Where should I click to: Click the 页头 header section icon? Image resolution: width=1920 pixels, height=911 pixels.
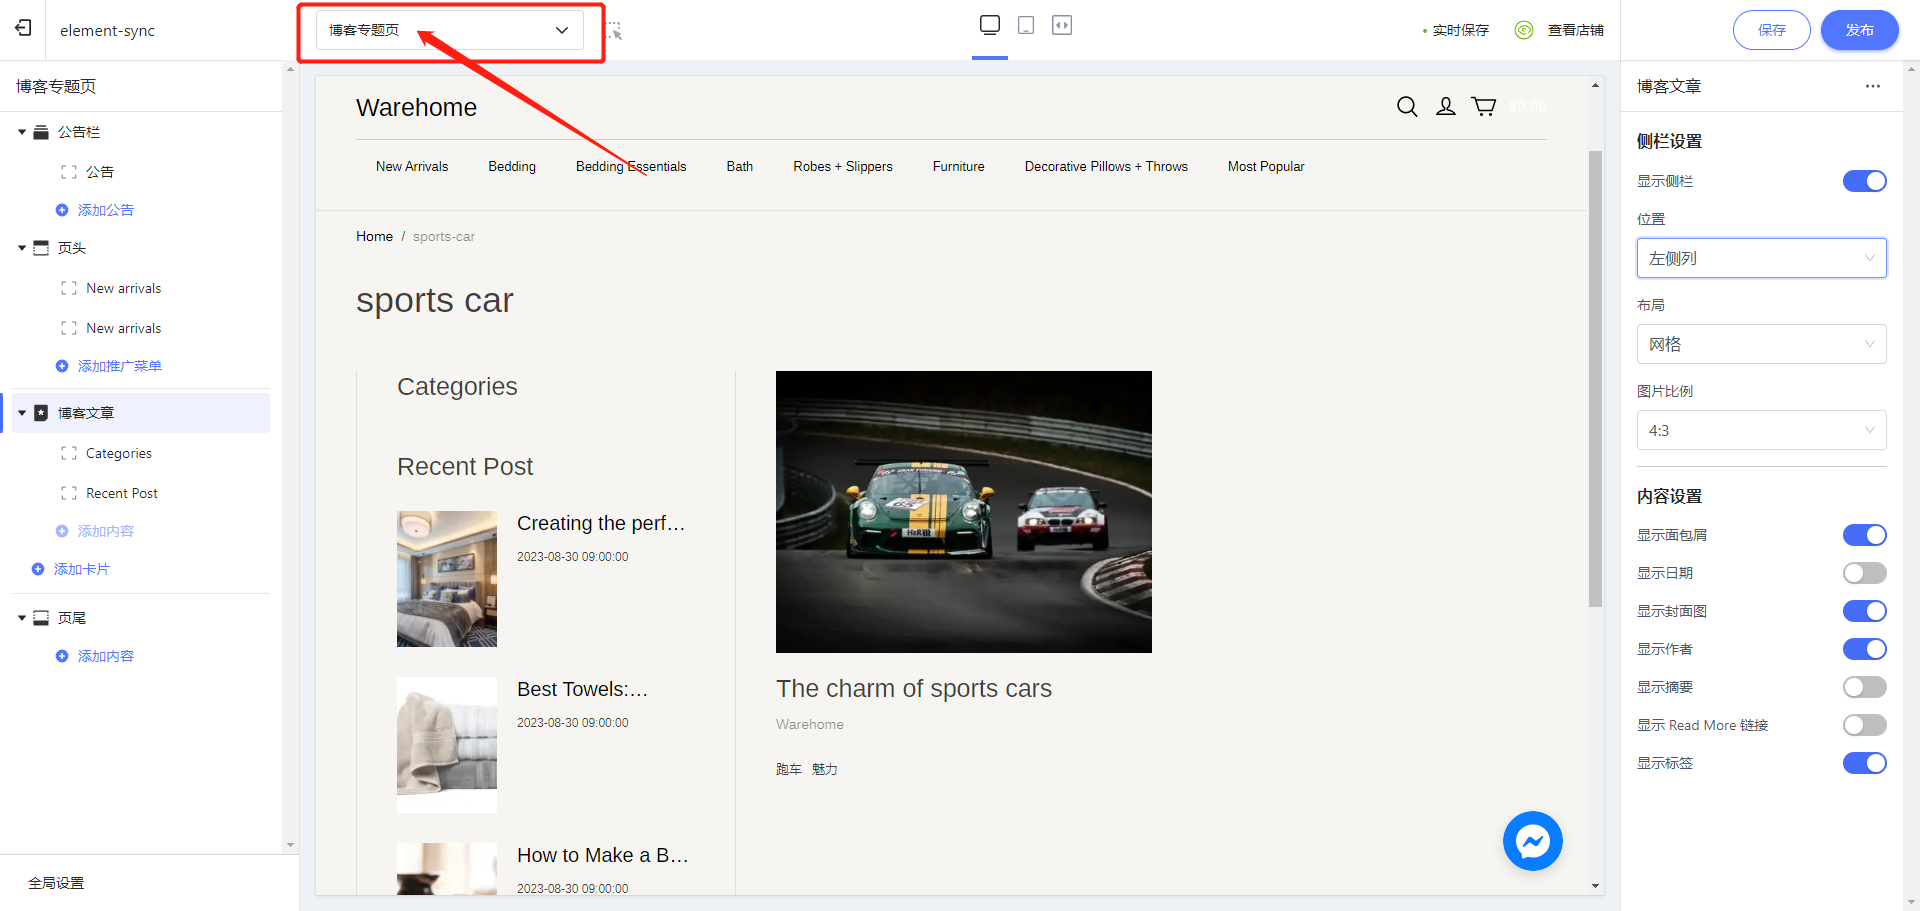41,248
